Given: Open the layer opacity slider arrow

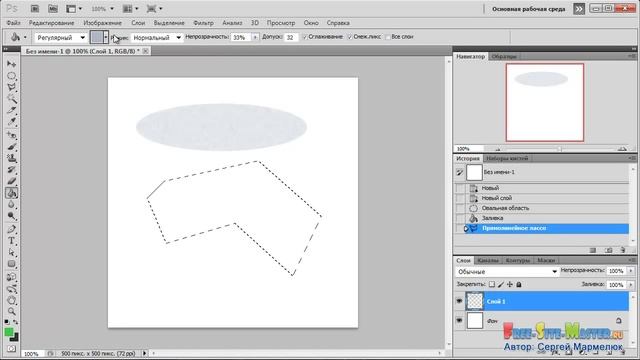Looking at the screenshot, I should point(631,271).
